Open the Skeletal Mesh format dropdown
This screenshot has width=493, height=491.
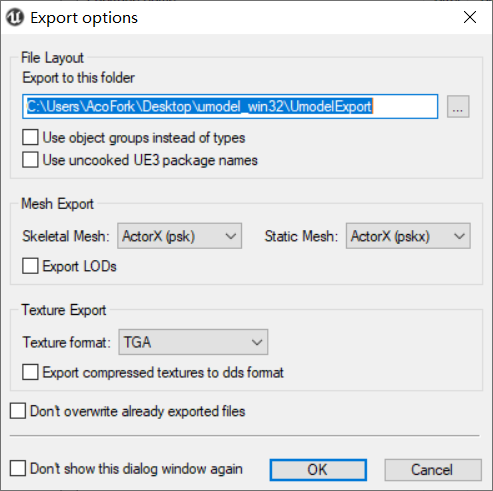point(179,236)
